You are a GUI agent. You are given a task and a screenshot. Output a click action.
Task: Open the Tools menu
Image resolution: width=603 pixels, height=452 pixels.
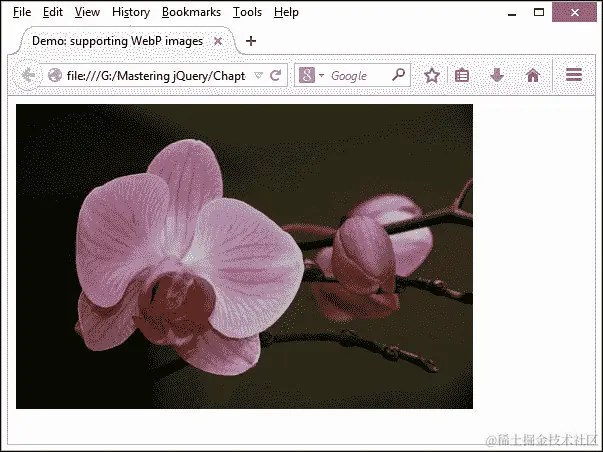click(x=247, y=12)
